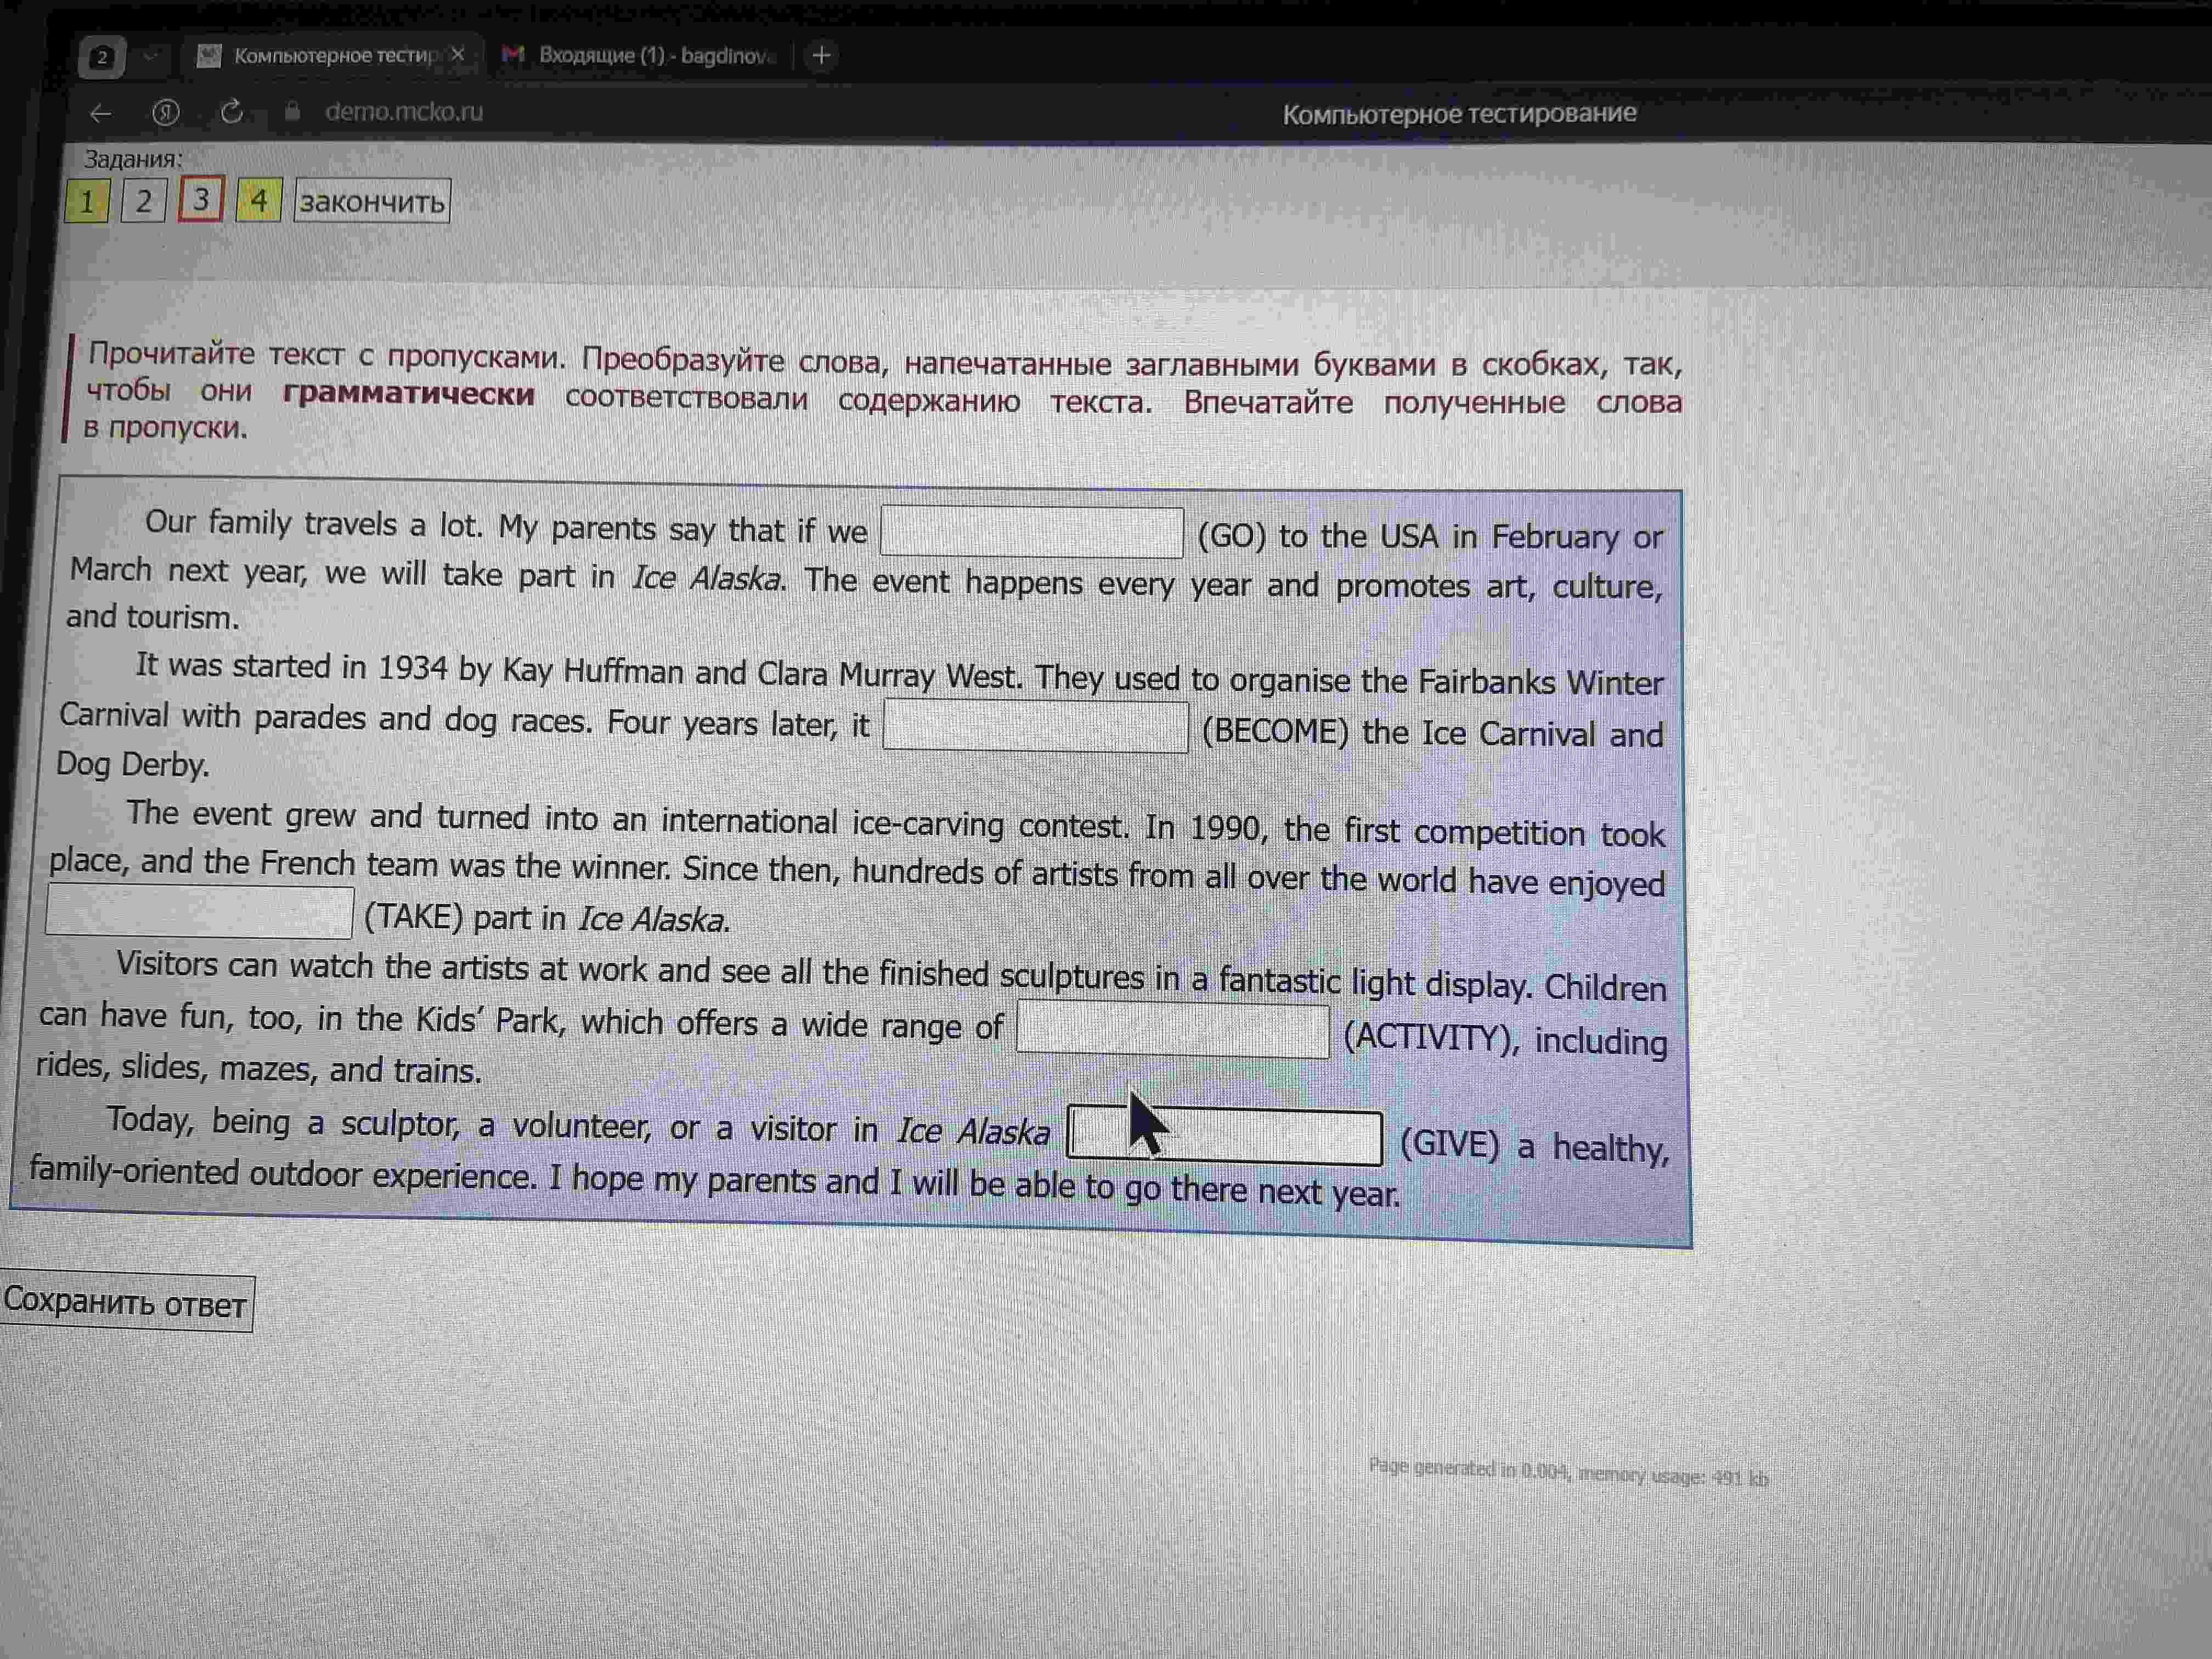
Task: Click the Сохранить ответ button
Action: [125, 1302]
